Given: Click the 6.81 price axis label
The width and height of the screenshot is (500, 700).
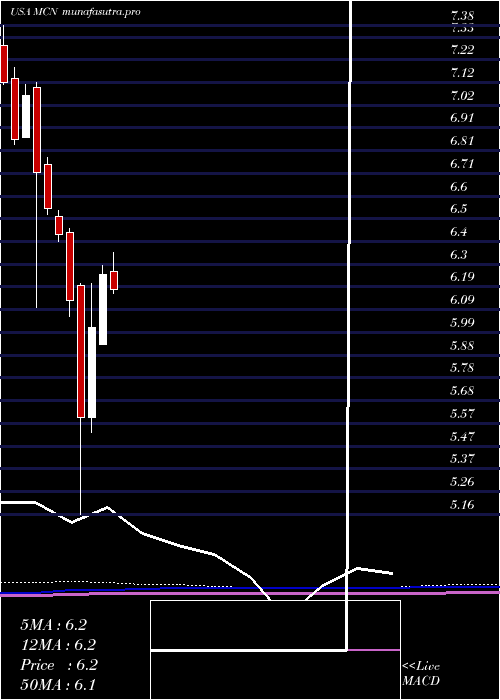Looking at the screenshot, I should (x=462, y=141).
